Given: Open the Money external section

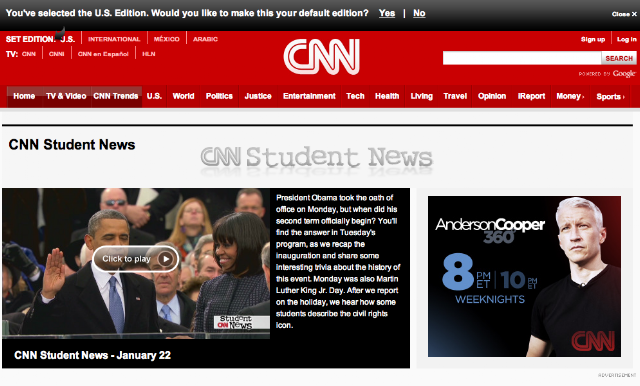Looking at the screenshot, I should click(x=570, y=96).
